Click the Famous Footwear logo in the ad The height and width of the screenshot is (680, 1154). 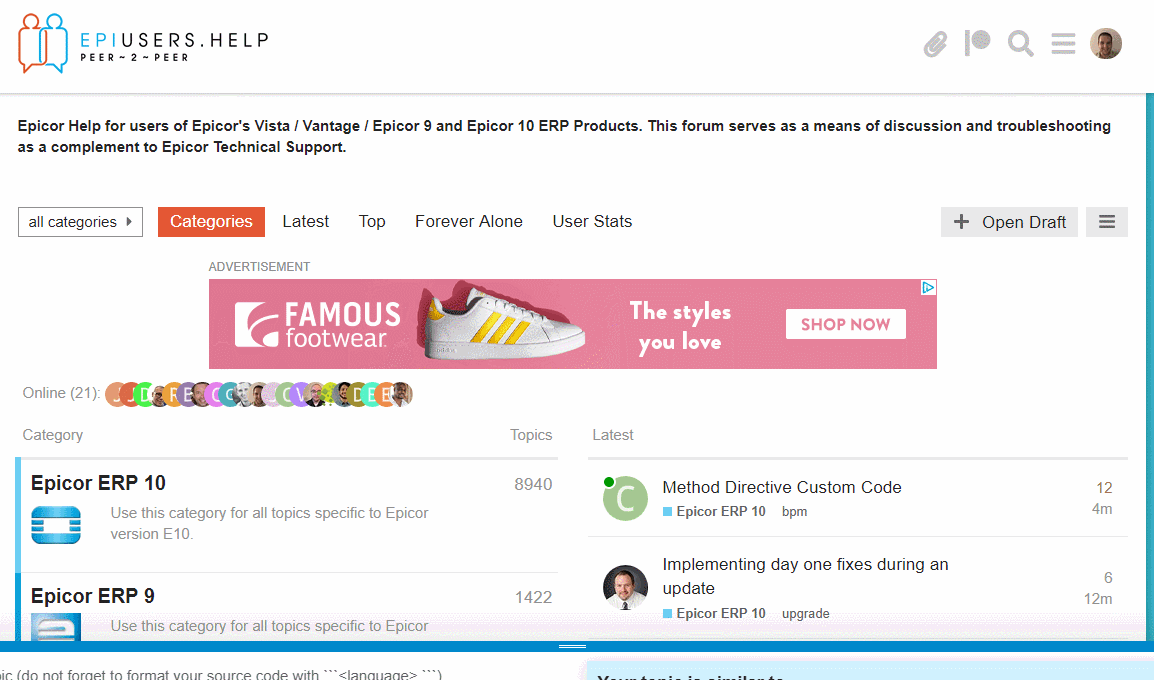click(x=317, y=324)
